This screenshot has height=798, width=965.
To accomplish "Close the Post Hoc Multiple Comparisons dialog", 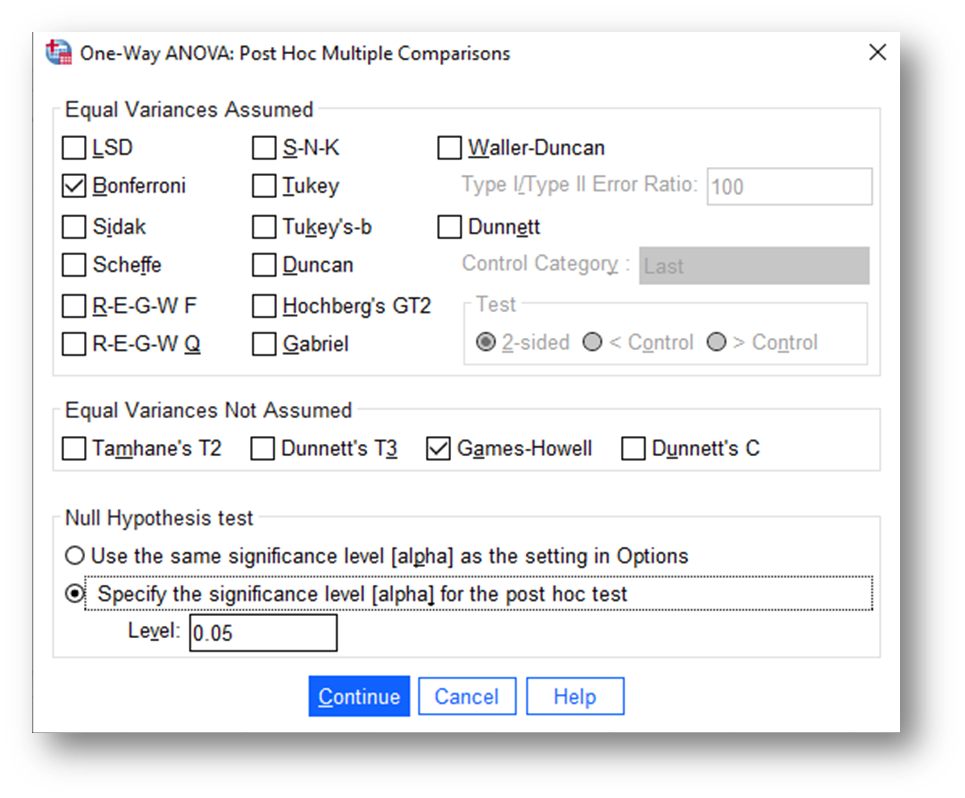I will point(877,52).
